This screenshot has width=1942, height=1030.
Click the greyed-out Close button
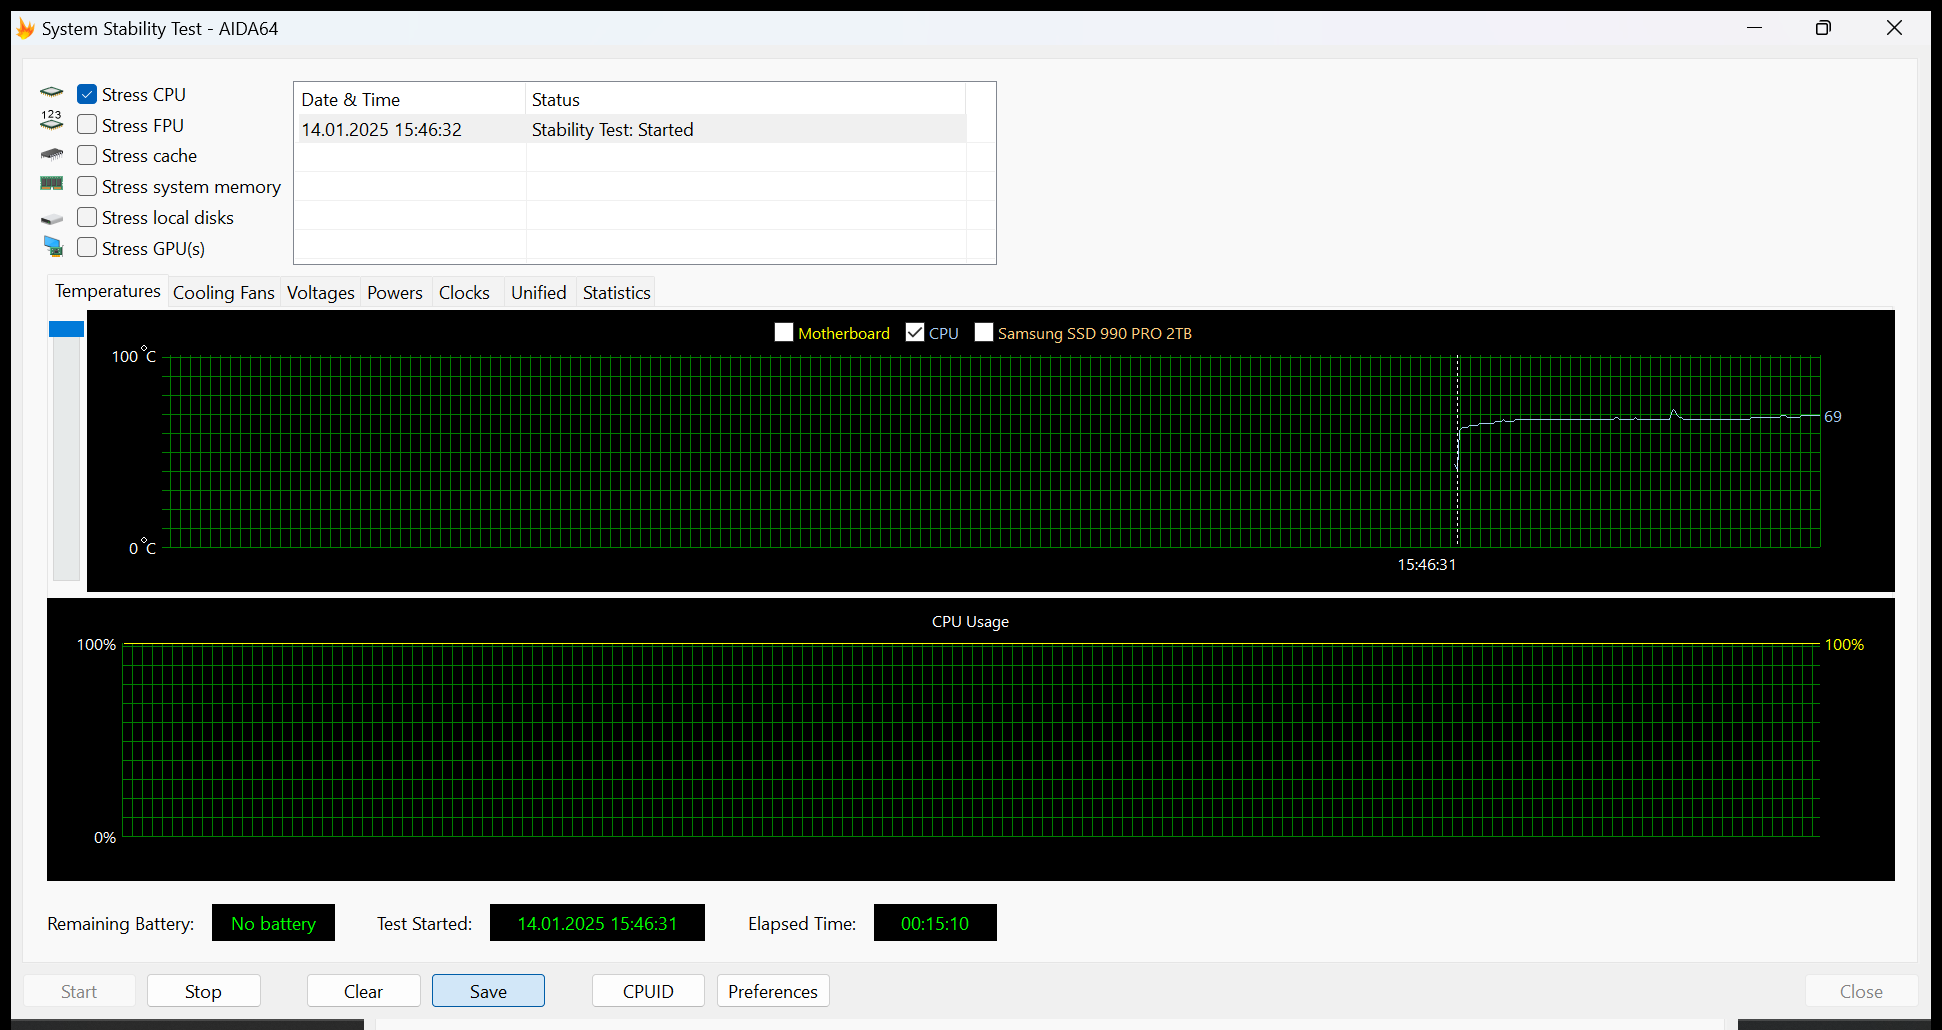1861,991
